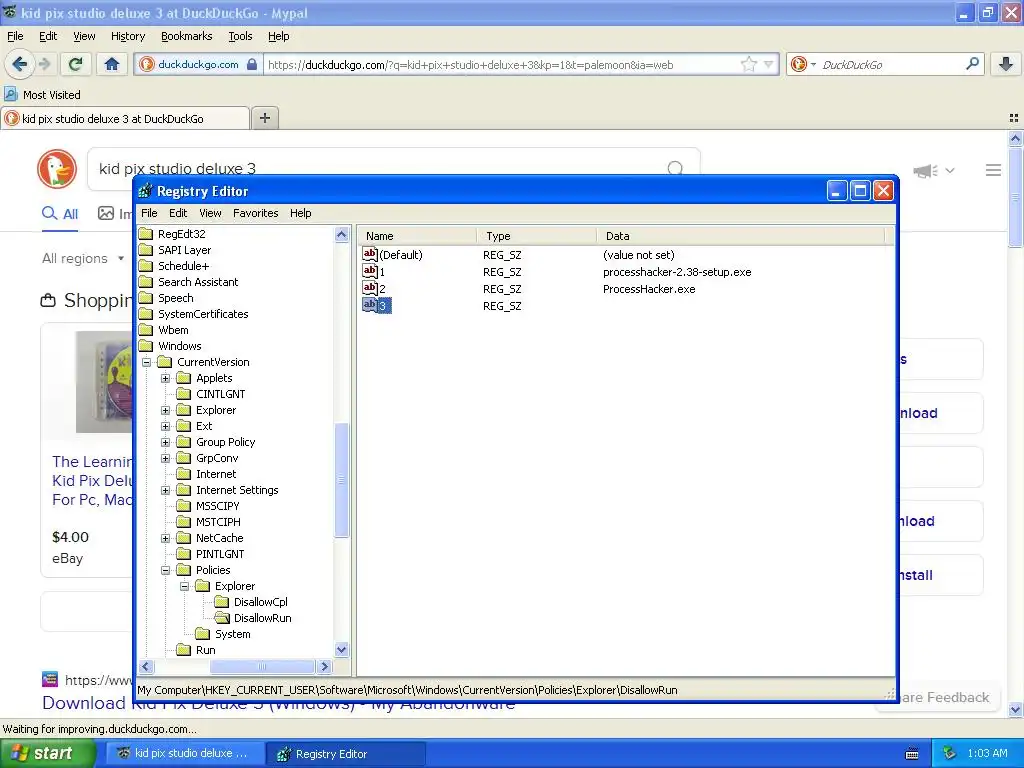Select the System key under Policies
Screen dimensions: 1024x768
pos(223,633)
